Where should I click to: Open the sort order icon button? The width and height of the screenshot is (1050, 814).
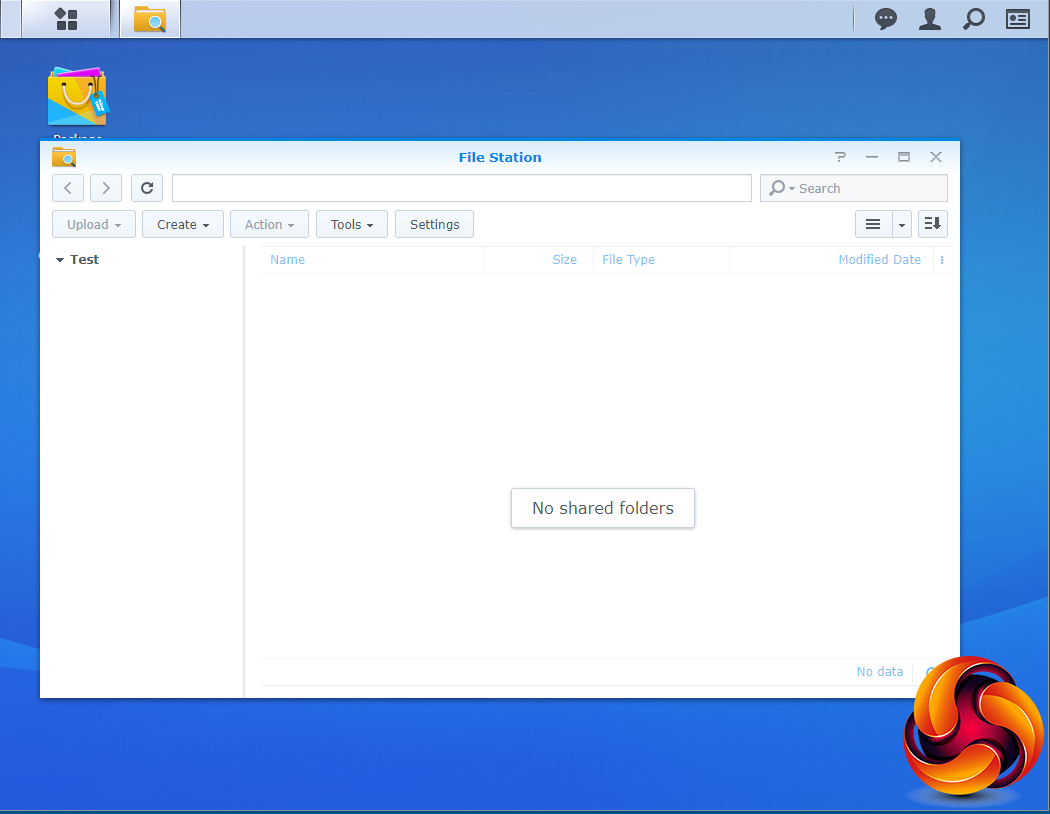tap(933, 224)
